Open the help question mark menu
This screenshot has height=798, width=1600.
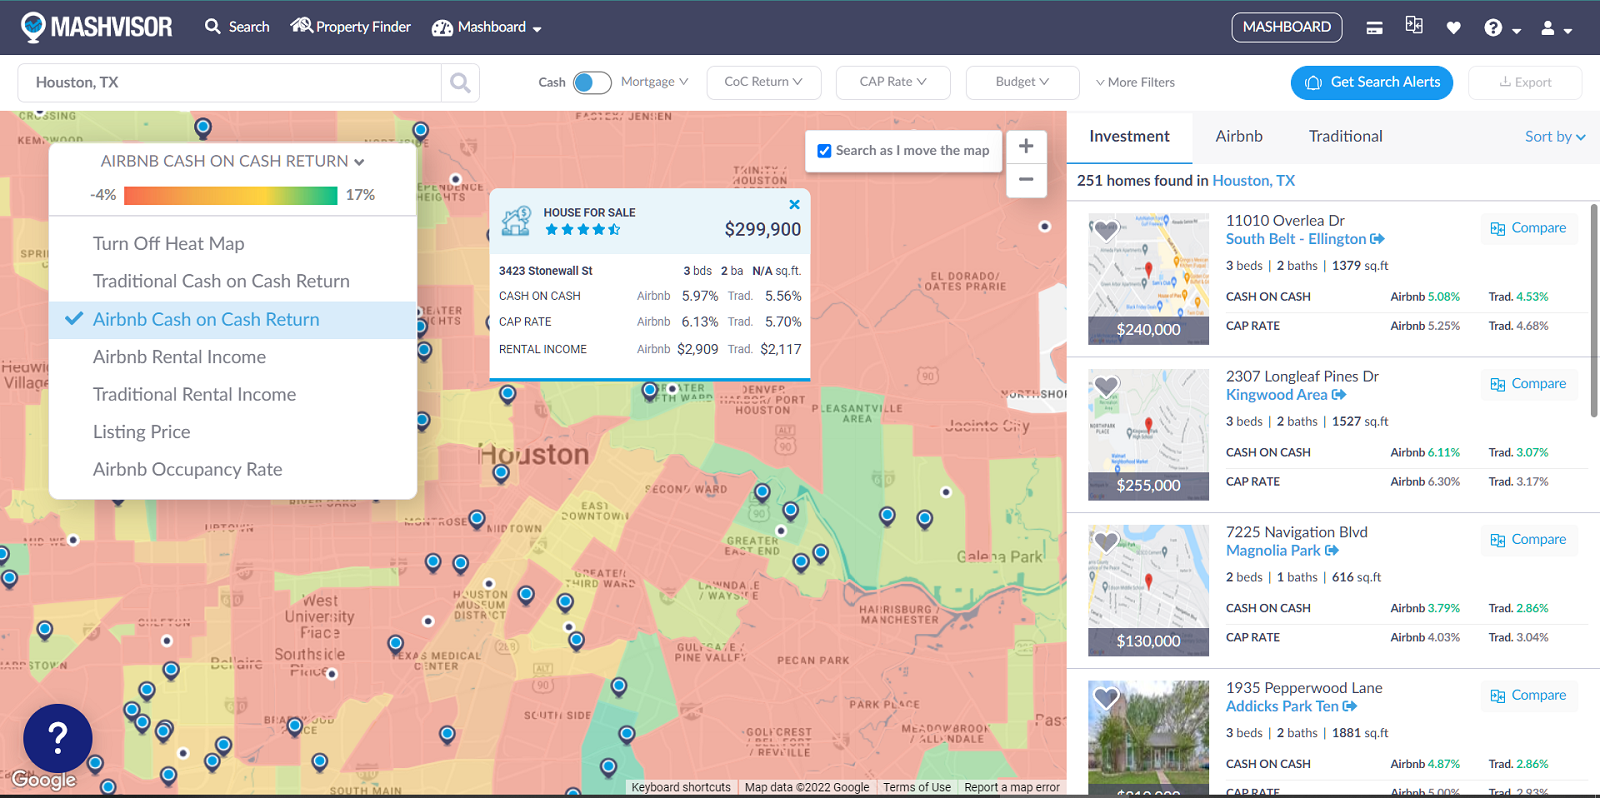pos(1502,28)
